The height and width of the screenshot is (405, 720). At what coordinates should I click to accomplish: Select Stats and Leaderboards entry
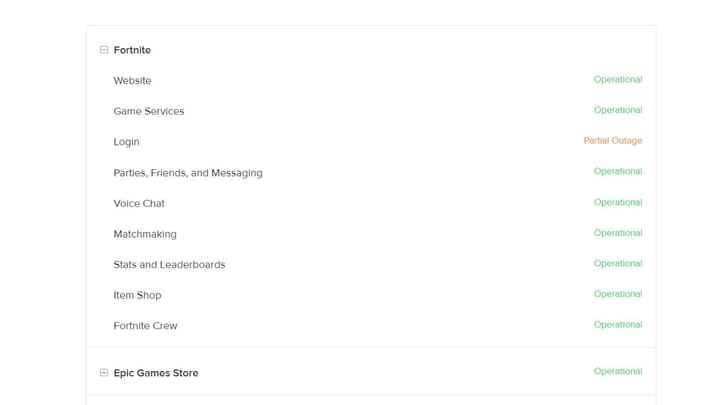[x=169, y=265]
